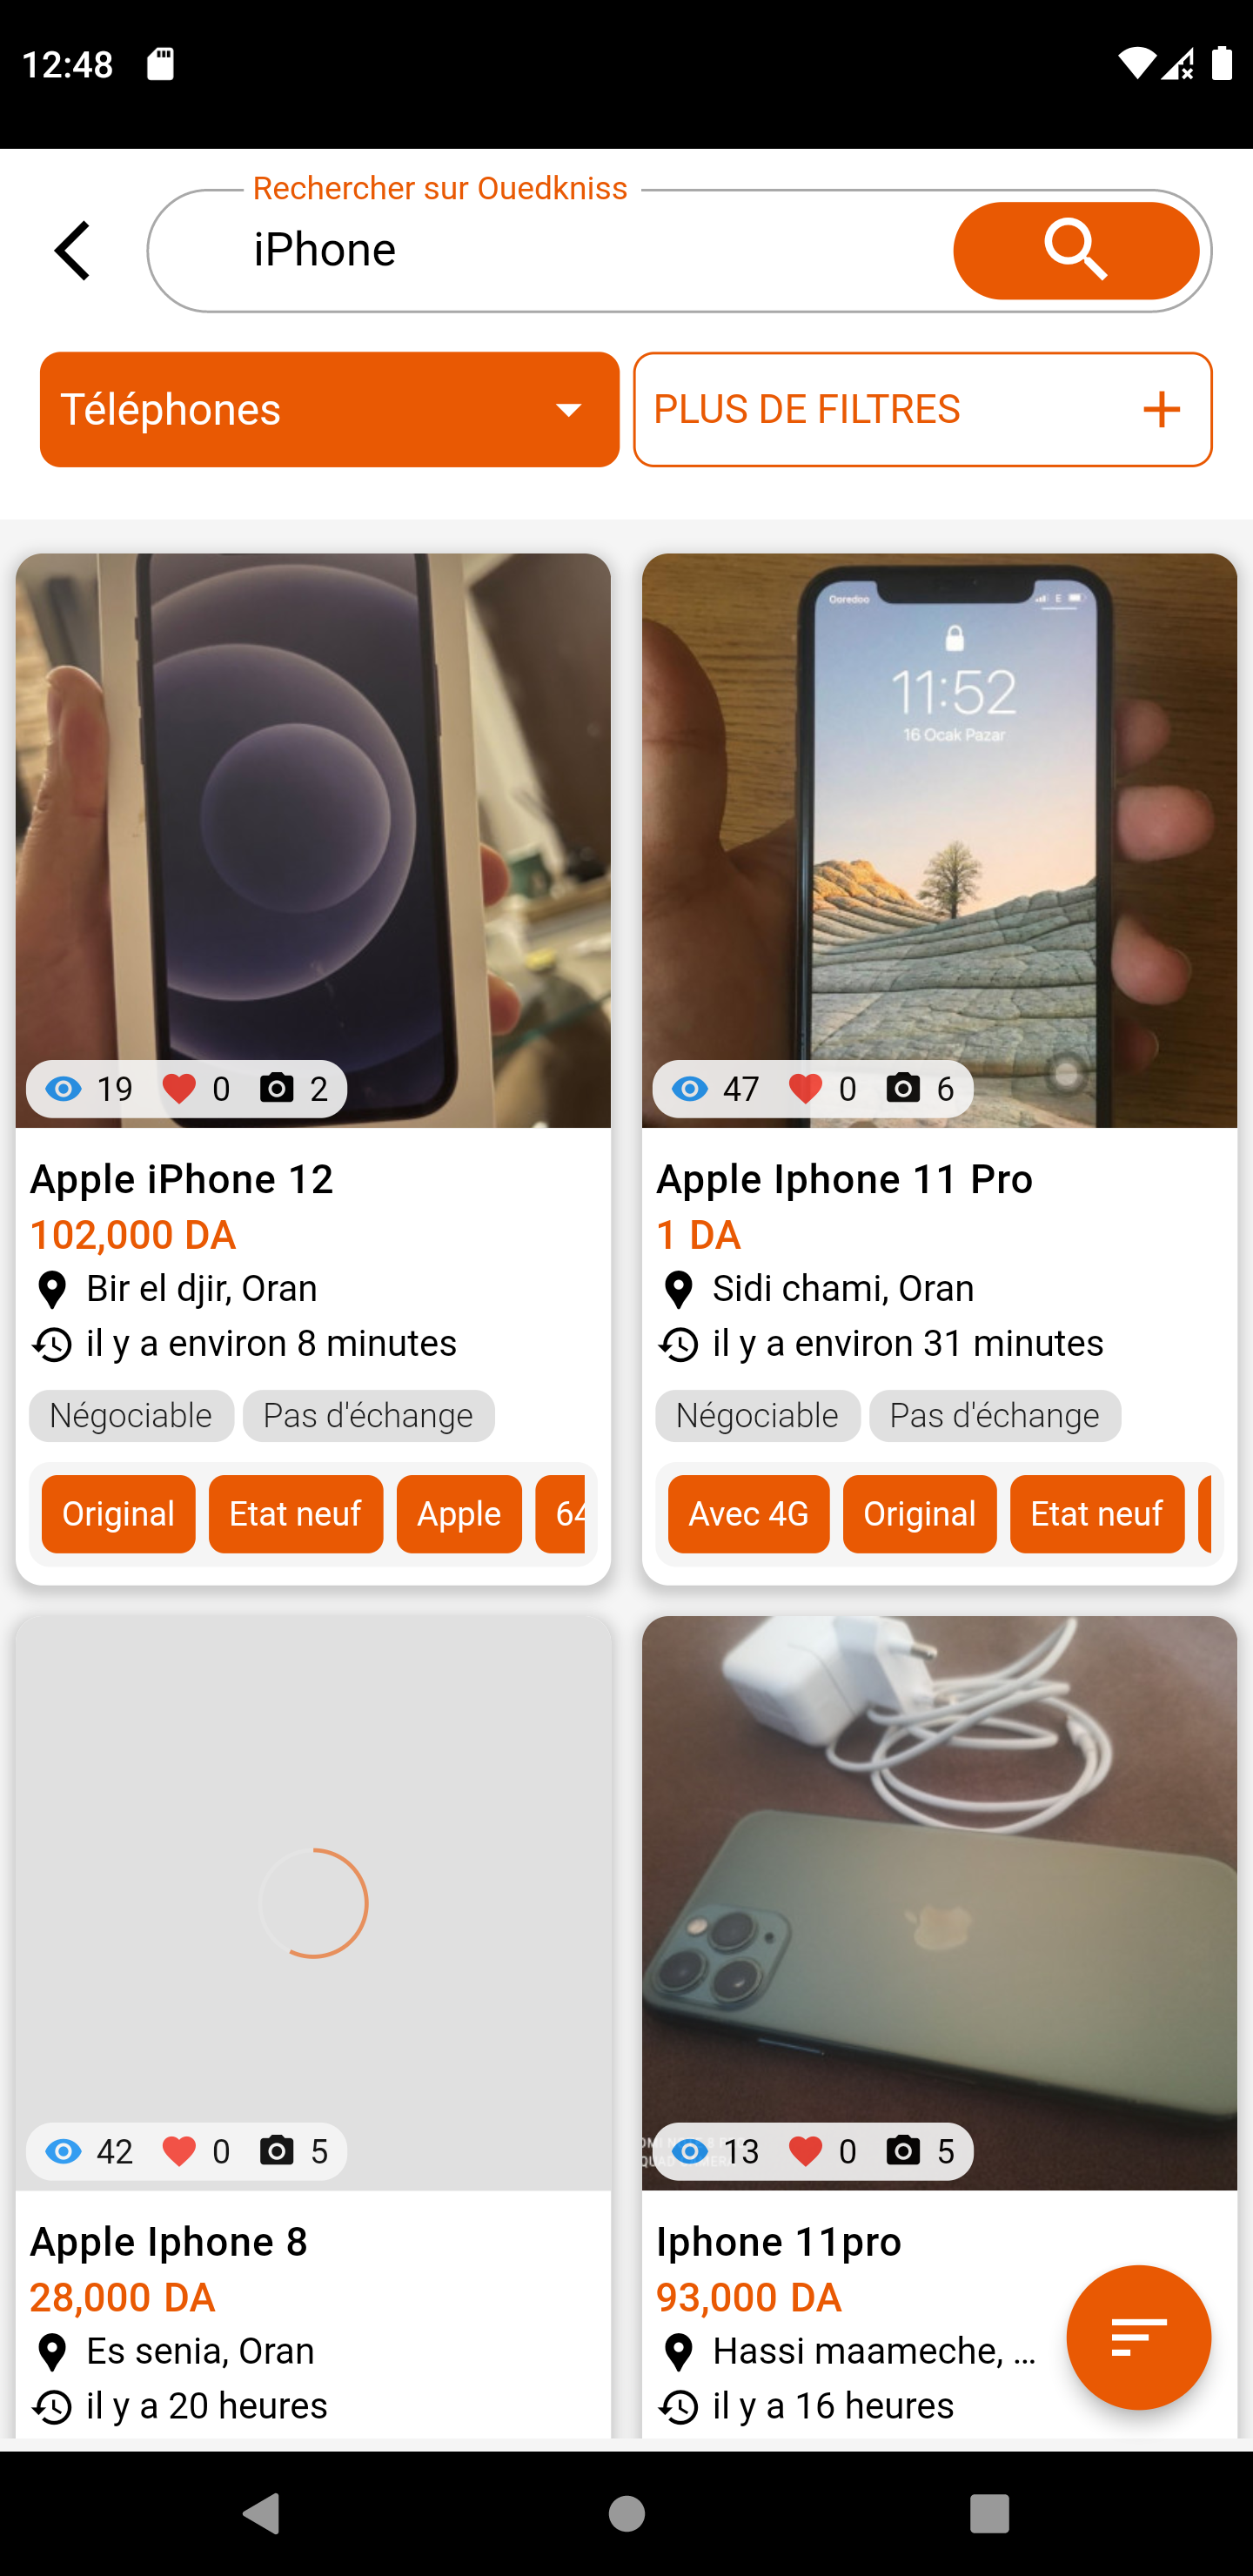Screen dimensions: 1253x2576
Task: Tap camera photo count on Iphone 11 Pro
Action: (x=904, y=1088)
